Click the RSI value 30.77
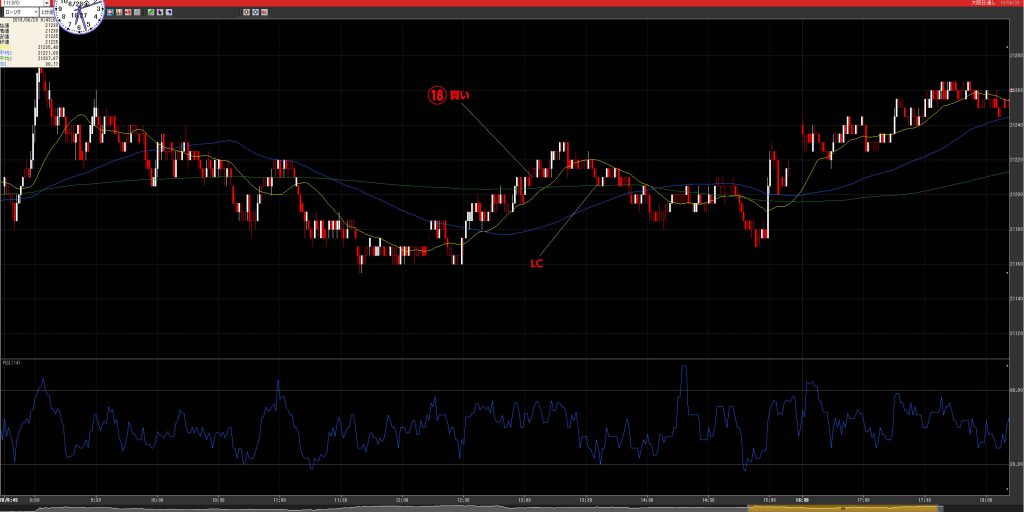Image resolution: width=1024 pixels, height=512 pixels. pos(52,64)
